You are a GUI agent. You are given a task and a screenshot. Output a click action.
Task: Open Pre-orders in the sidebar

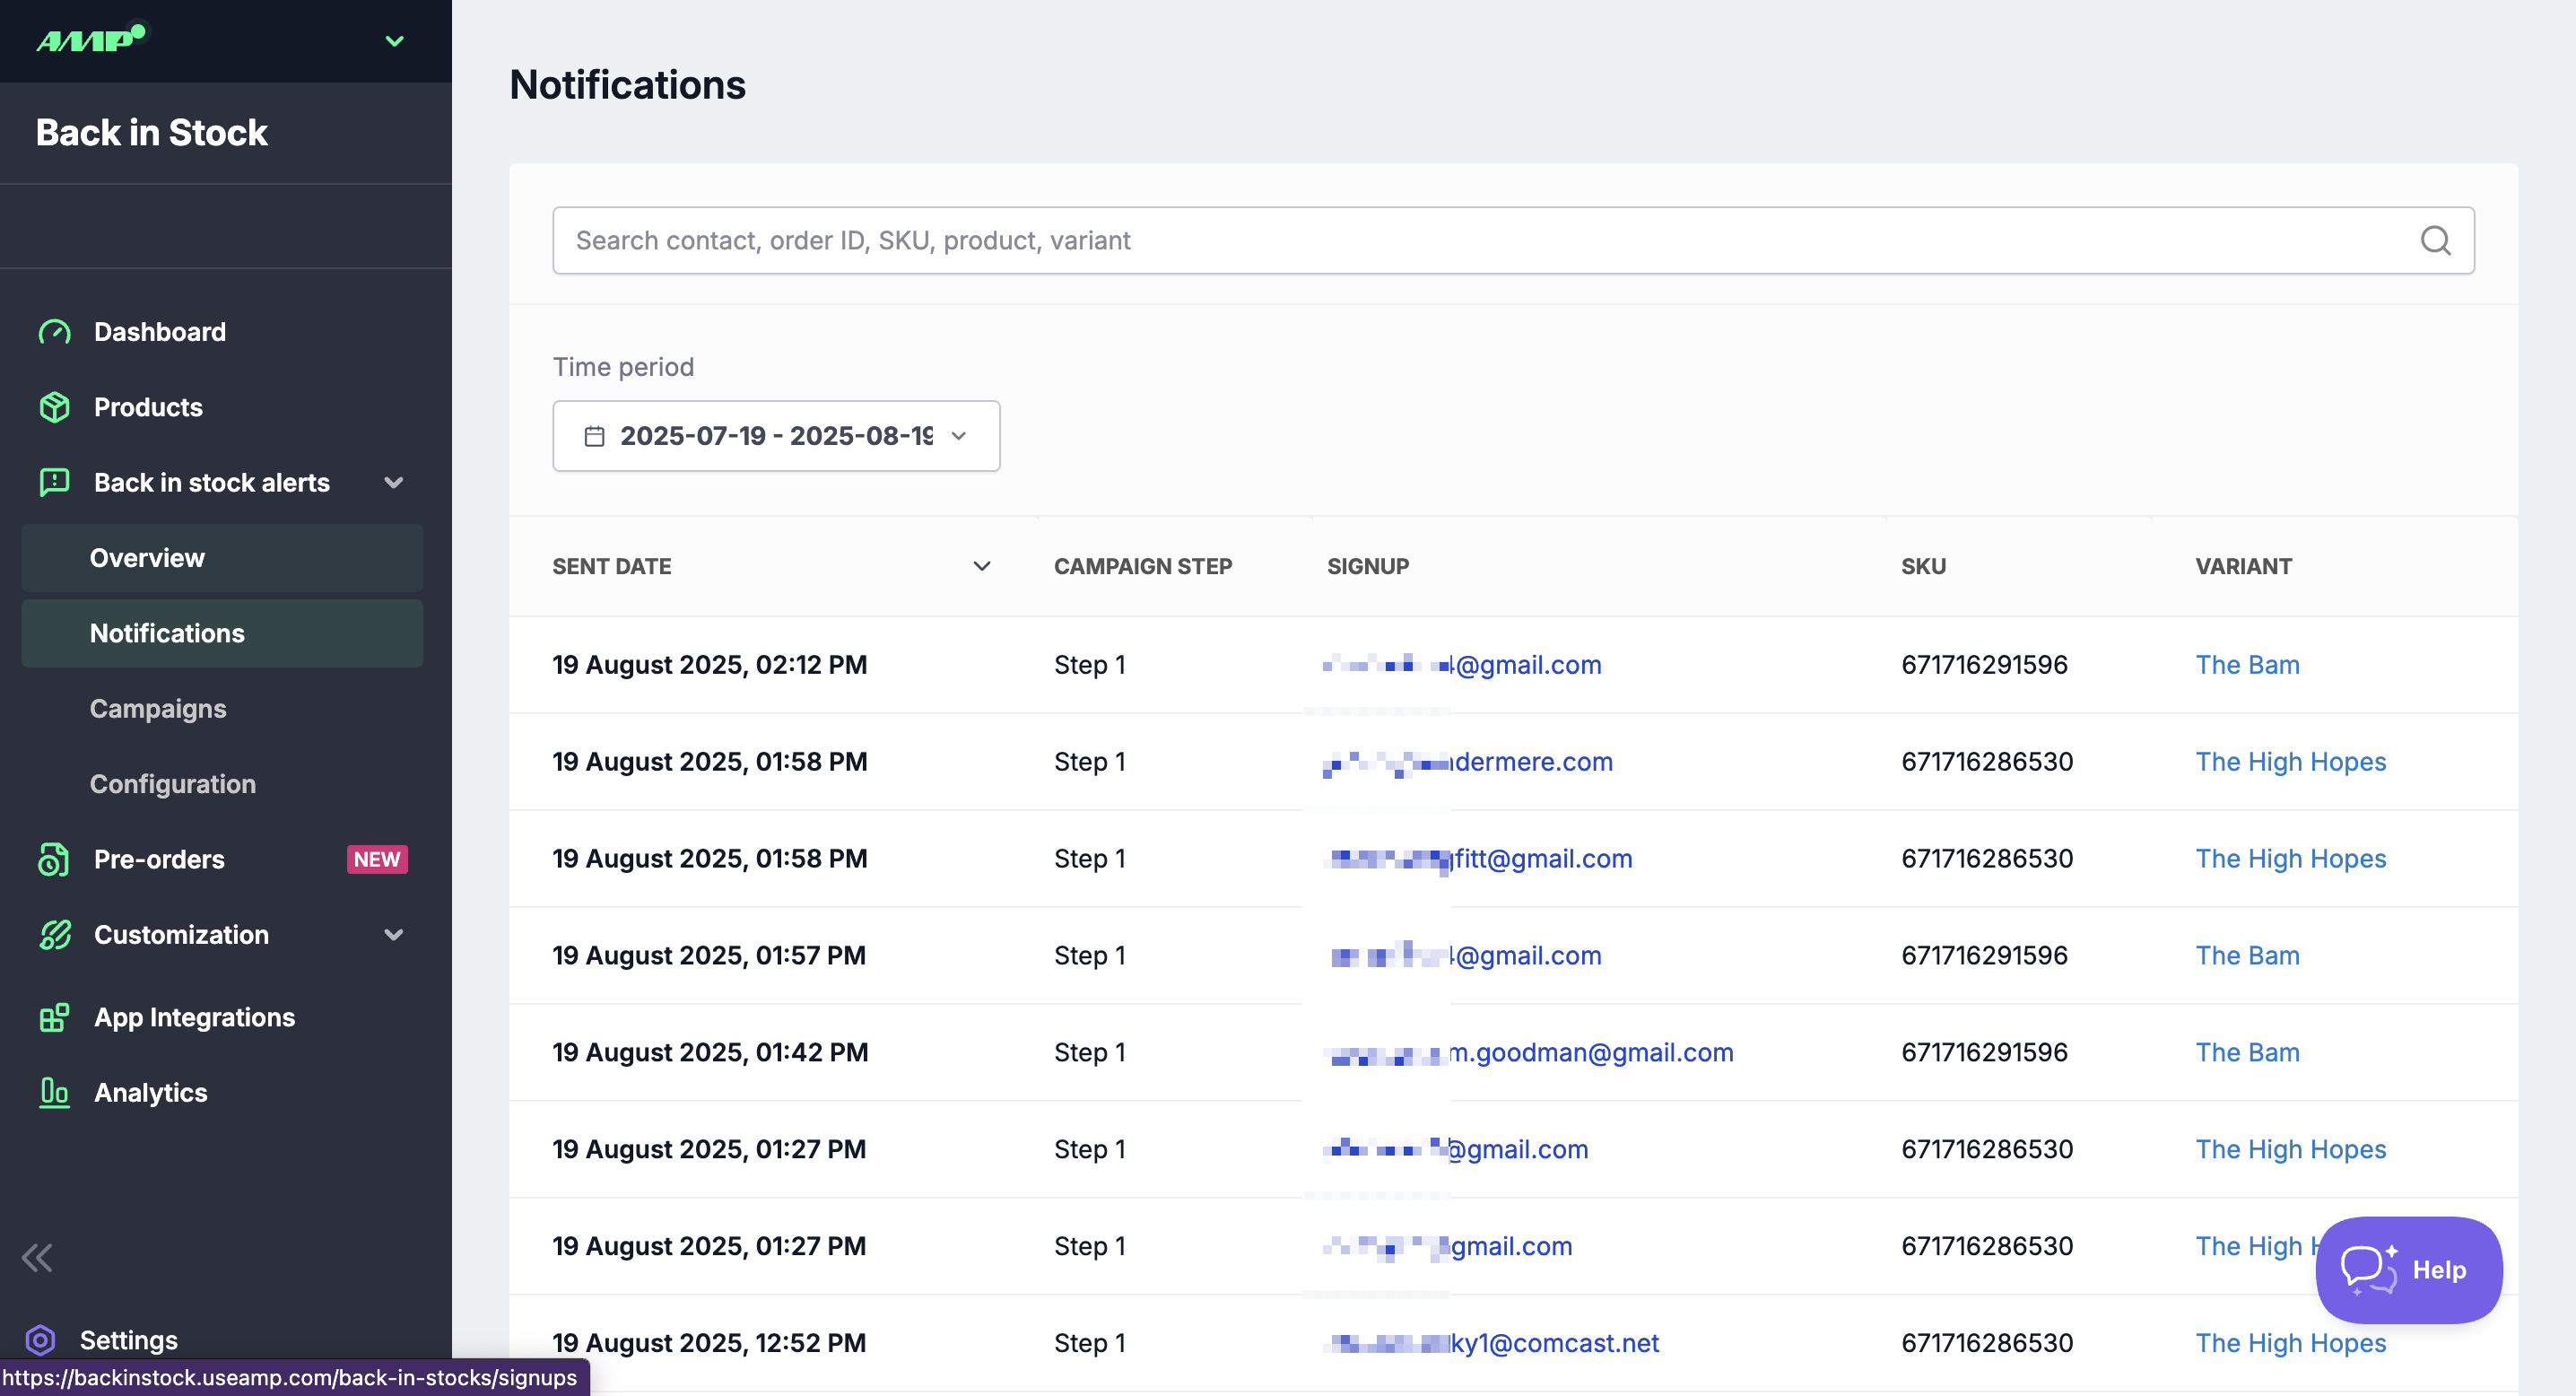pyautogui.click(x=159, y=859)
